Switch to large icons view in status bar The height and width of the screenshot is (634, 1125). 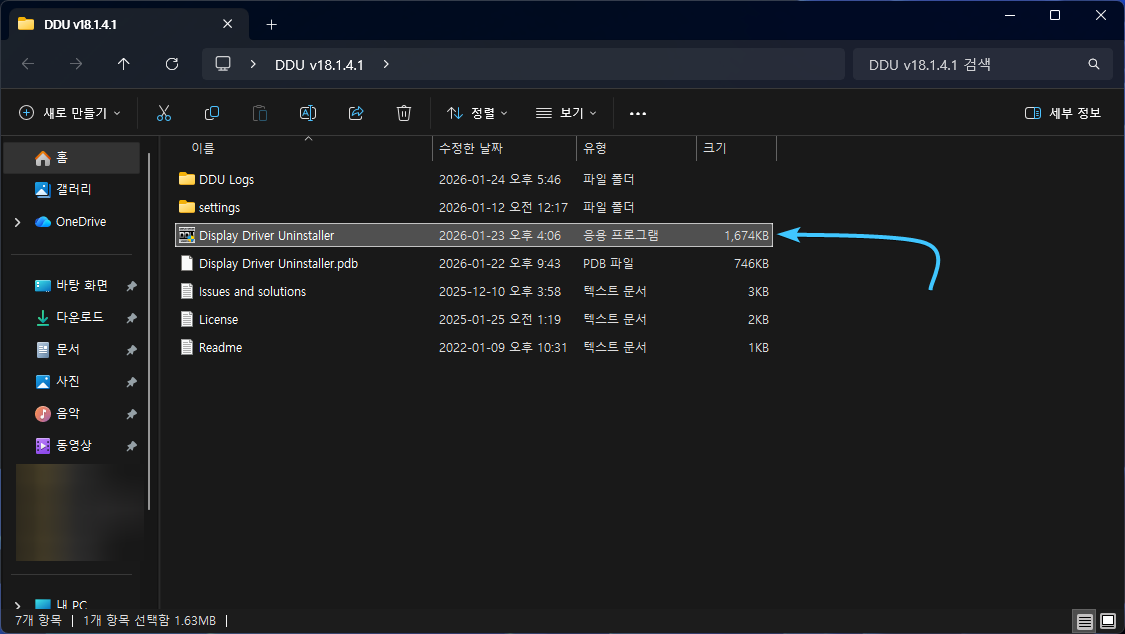1106,621
